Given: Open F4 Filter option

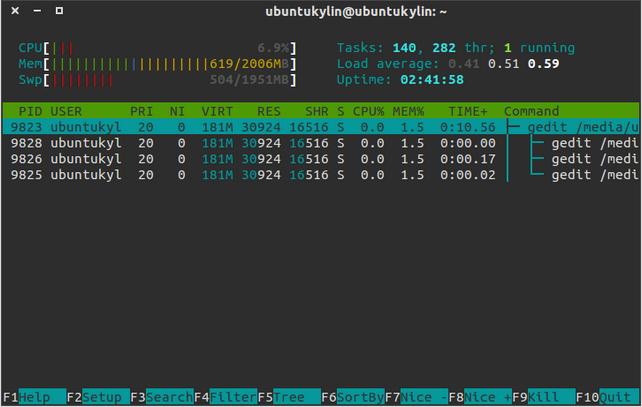Looking at the screenshot, I should 226,397.
